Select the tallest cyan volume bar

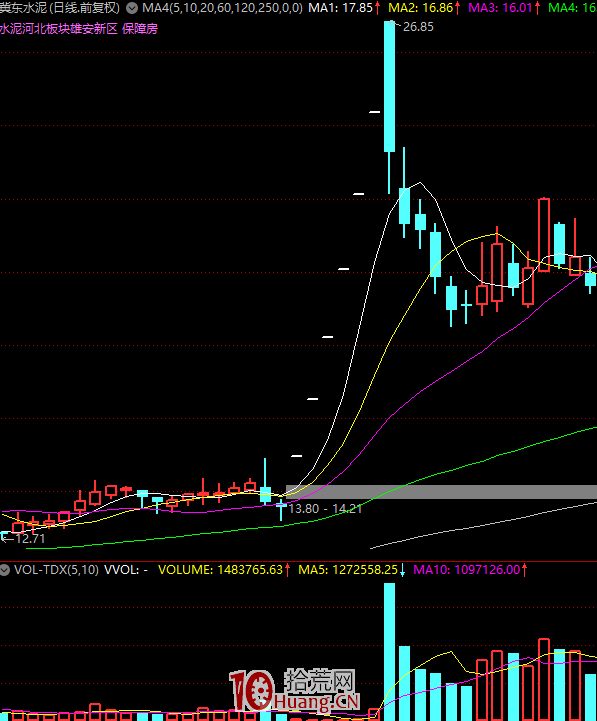coord(389,652)
